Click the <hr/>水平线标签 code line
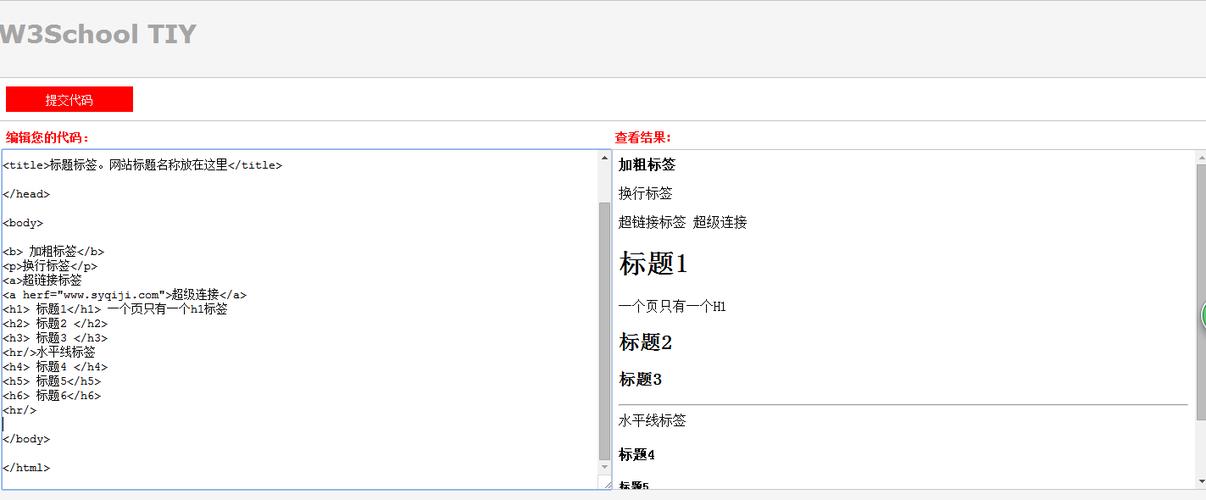The image size is (1206, 500). tap(49, 352)
